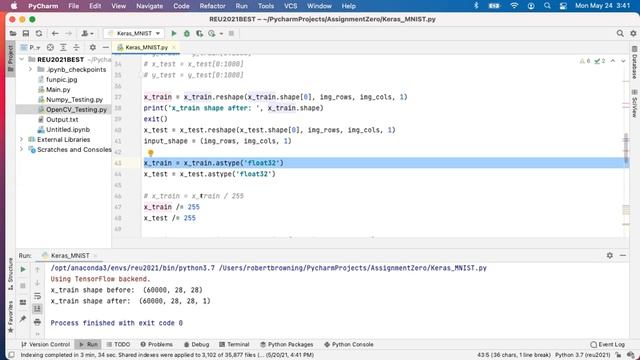This screenshot has height=360, width=640.
Task: Open the Project view selector dropdown
Action: click(x=31, y=47)
